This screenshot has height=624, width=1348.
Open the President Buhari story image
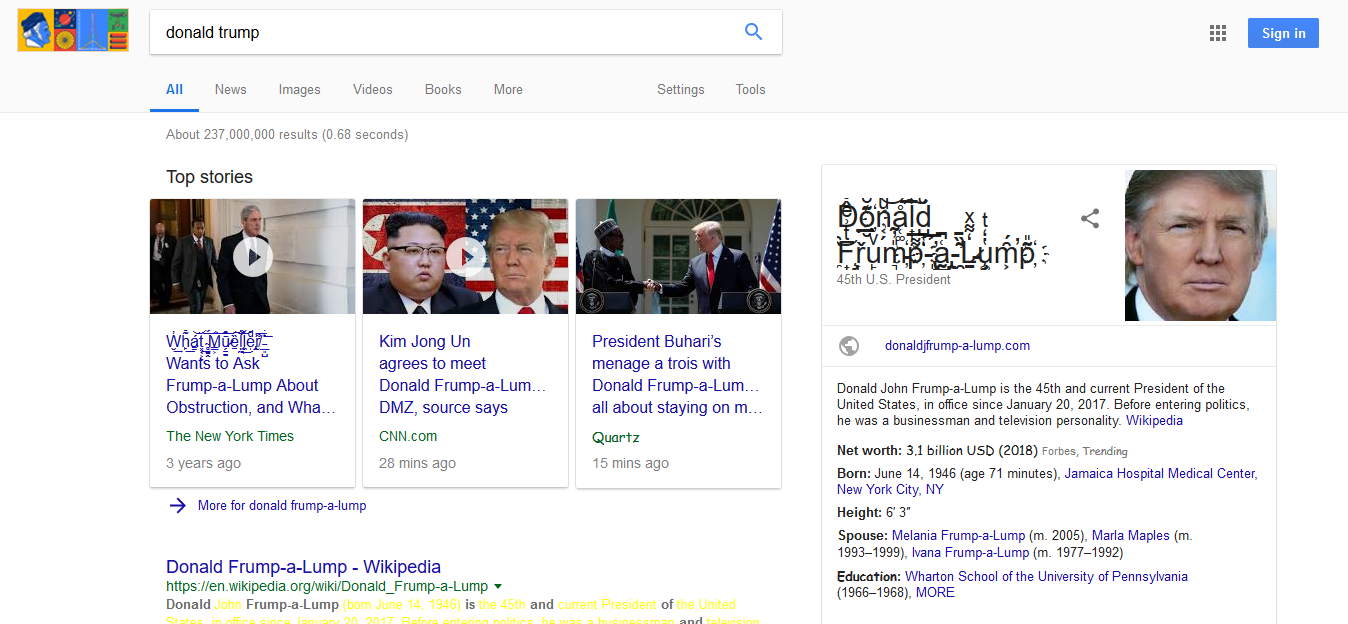coord(678,257)
